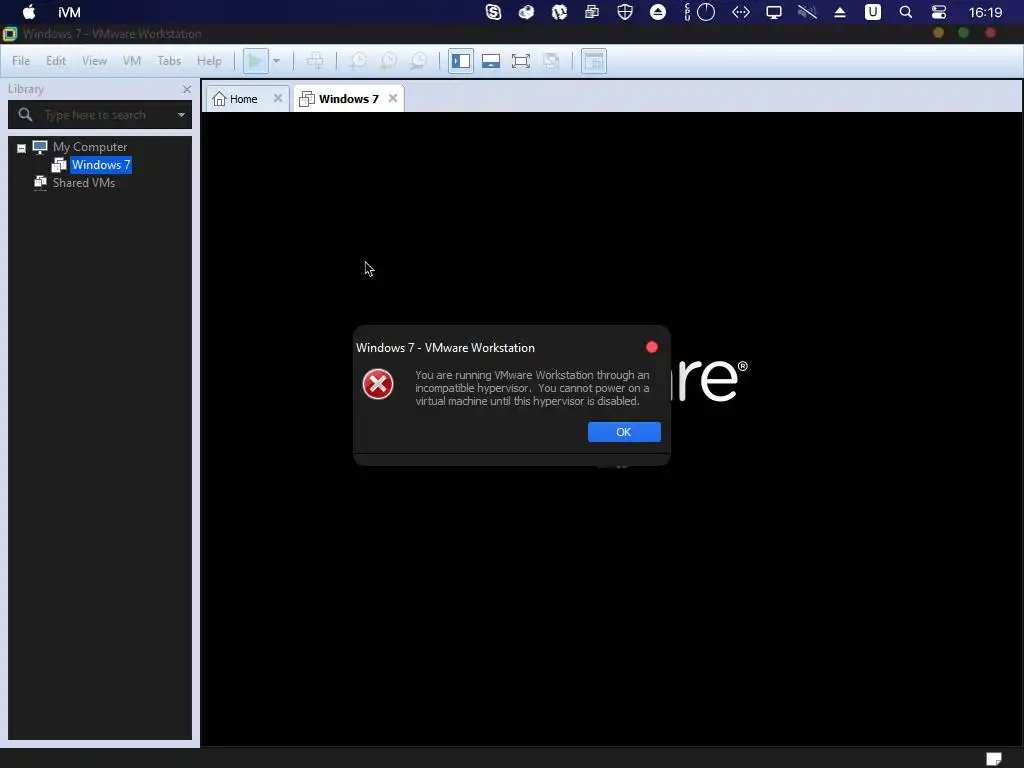This screenshot has width=1024, height=768.
Task: Click OK in the error dialog
Action: (x=624, y=432)
